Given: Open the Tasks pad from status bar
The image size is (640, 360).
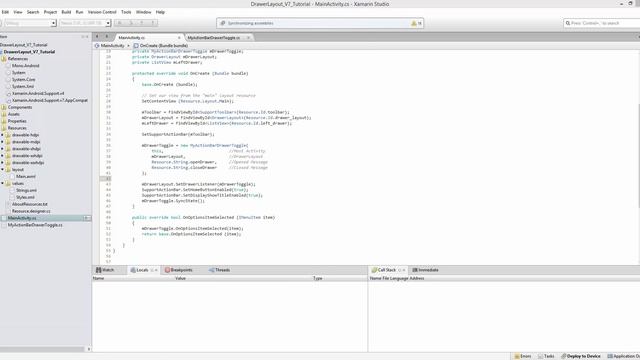Looking at the screenshot, I should 546,356.
